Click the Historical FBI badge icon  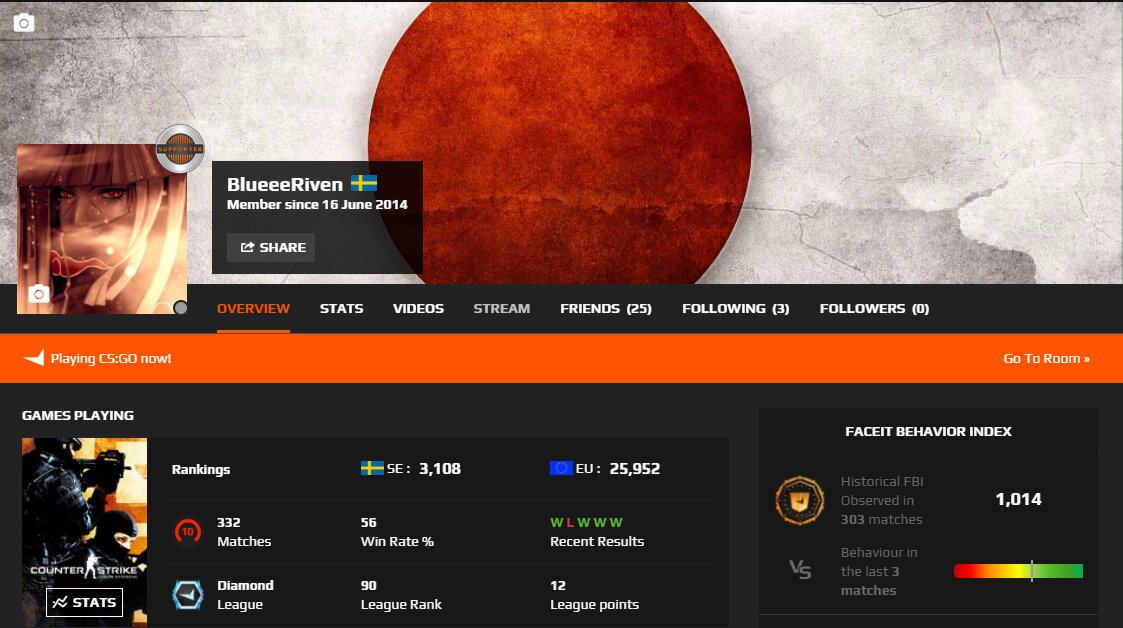(x=799, y=500)
